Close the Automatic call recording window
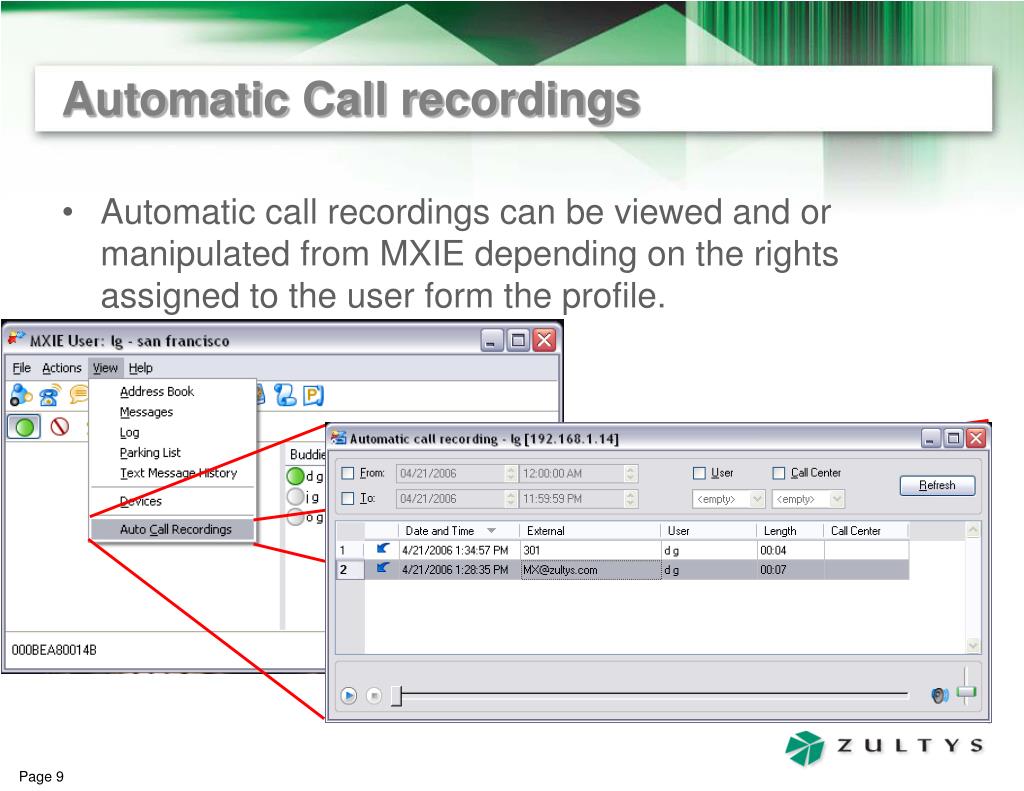Image resolution: width=1024 pixels, height=791 pixels. click(x=976, y=438)
